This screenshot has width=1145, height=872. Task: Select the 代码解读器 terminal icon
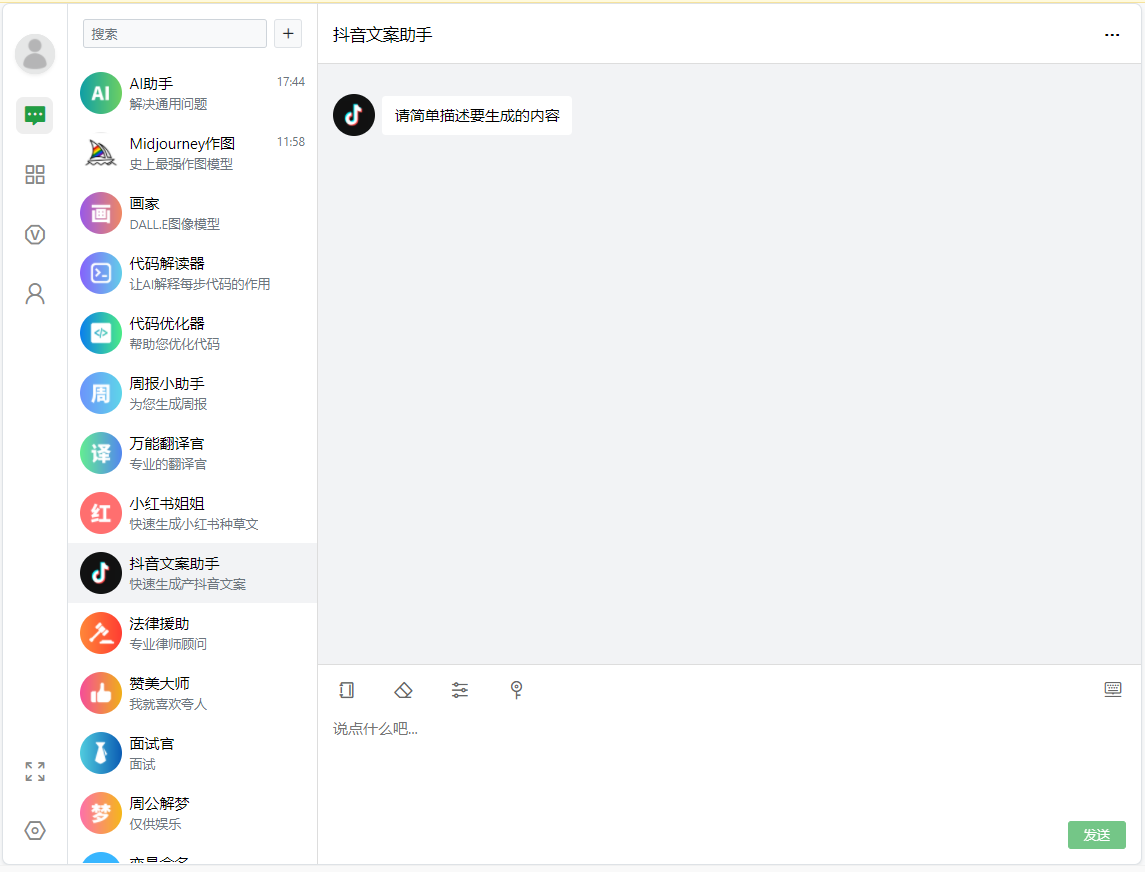pos(101,273)
